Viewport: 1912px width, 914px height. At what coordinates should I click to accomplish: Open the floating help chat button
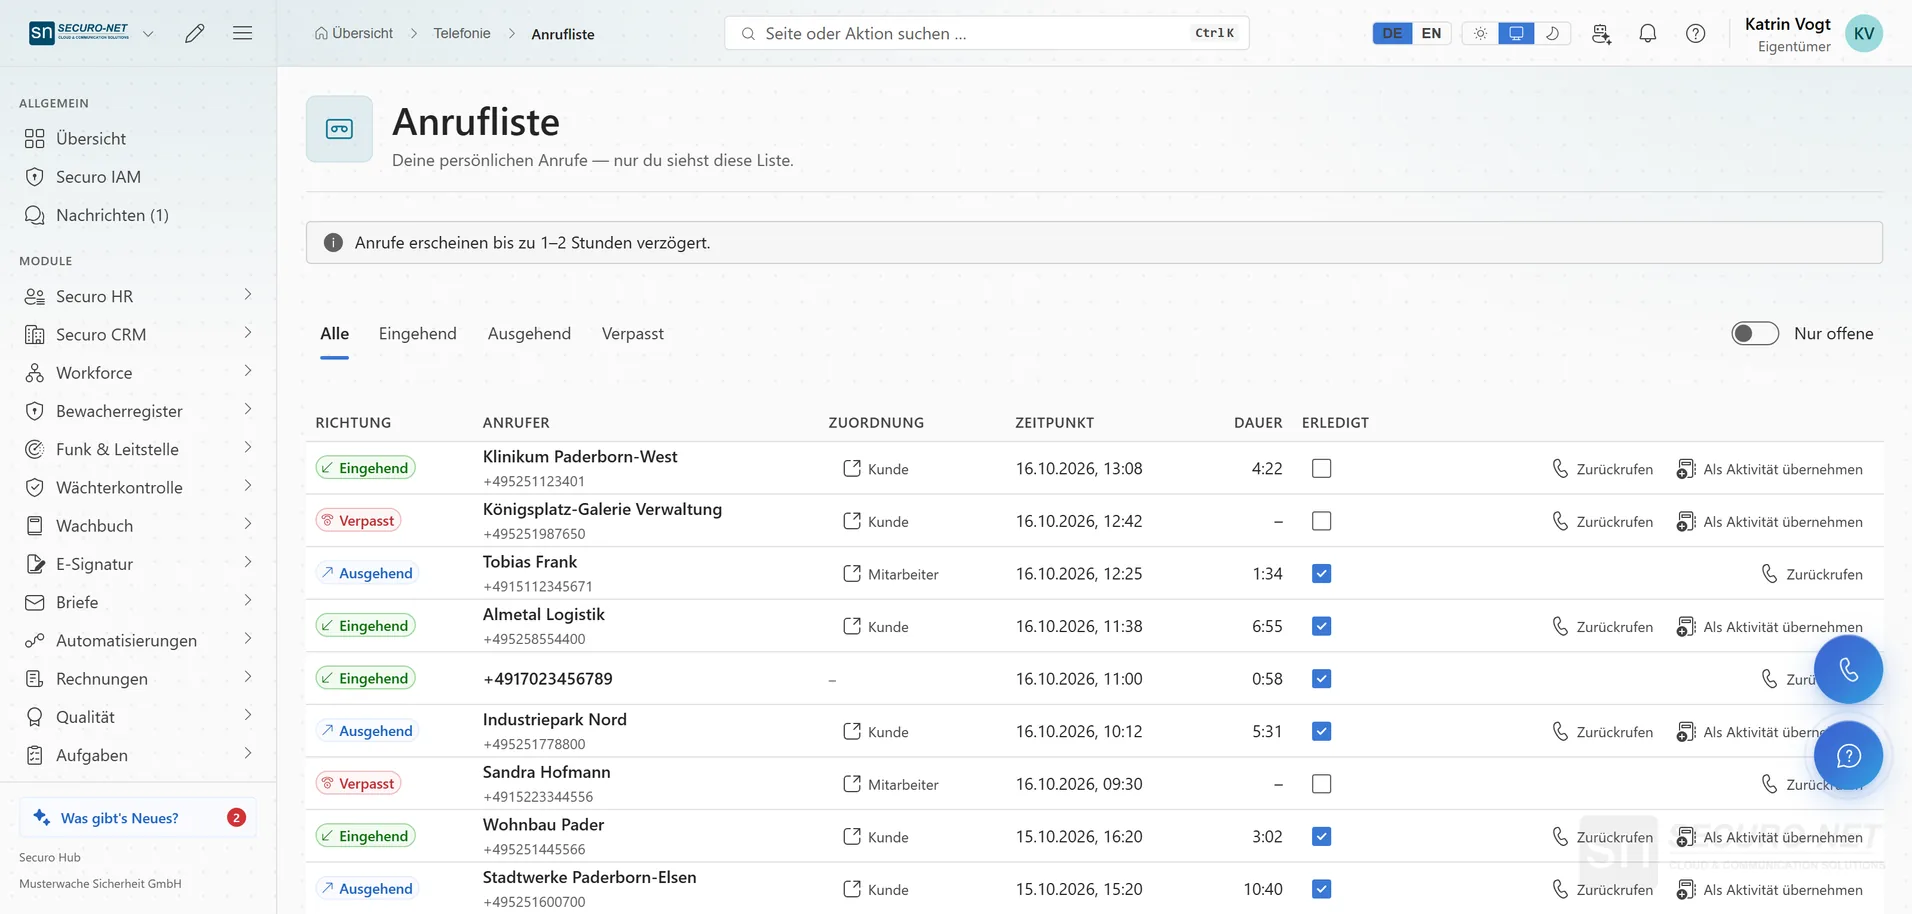click(x=1848, y=756)
